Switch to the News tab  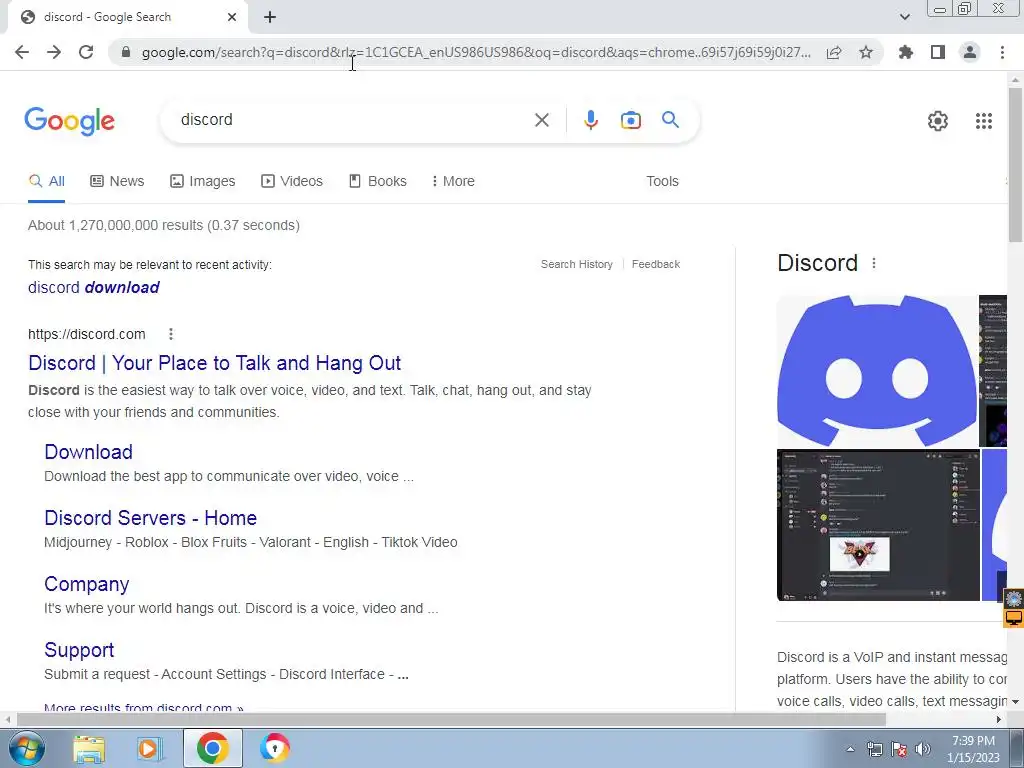click(117, 182)
